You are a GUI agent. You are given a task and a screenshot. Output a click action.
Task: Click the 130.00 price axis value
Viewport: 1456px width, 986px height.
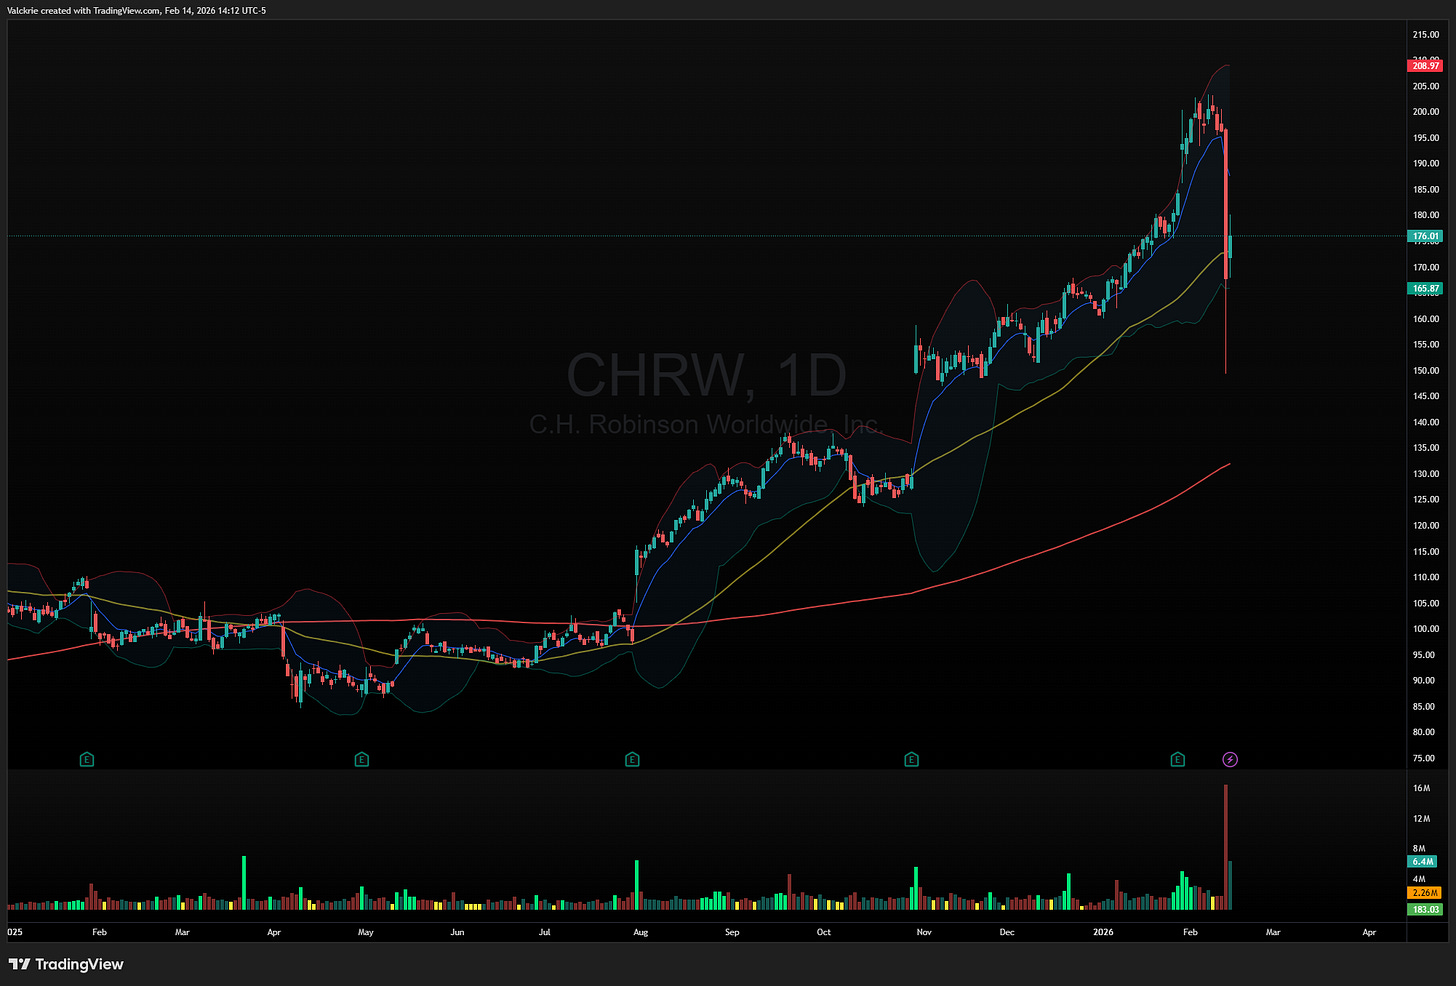point(1426,474)
